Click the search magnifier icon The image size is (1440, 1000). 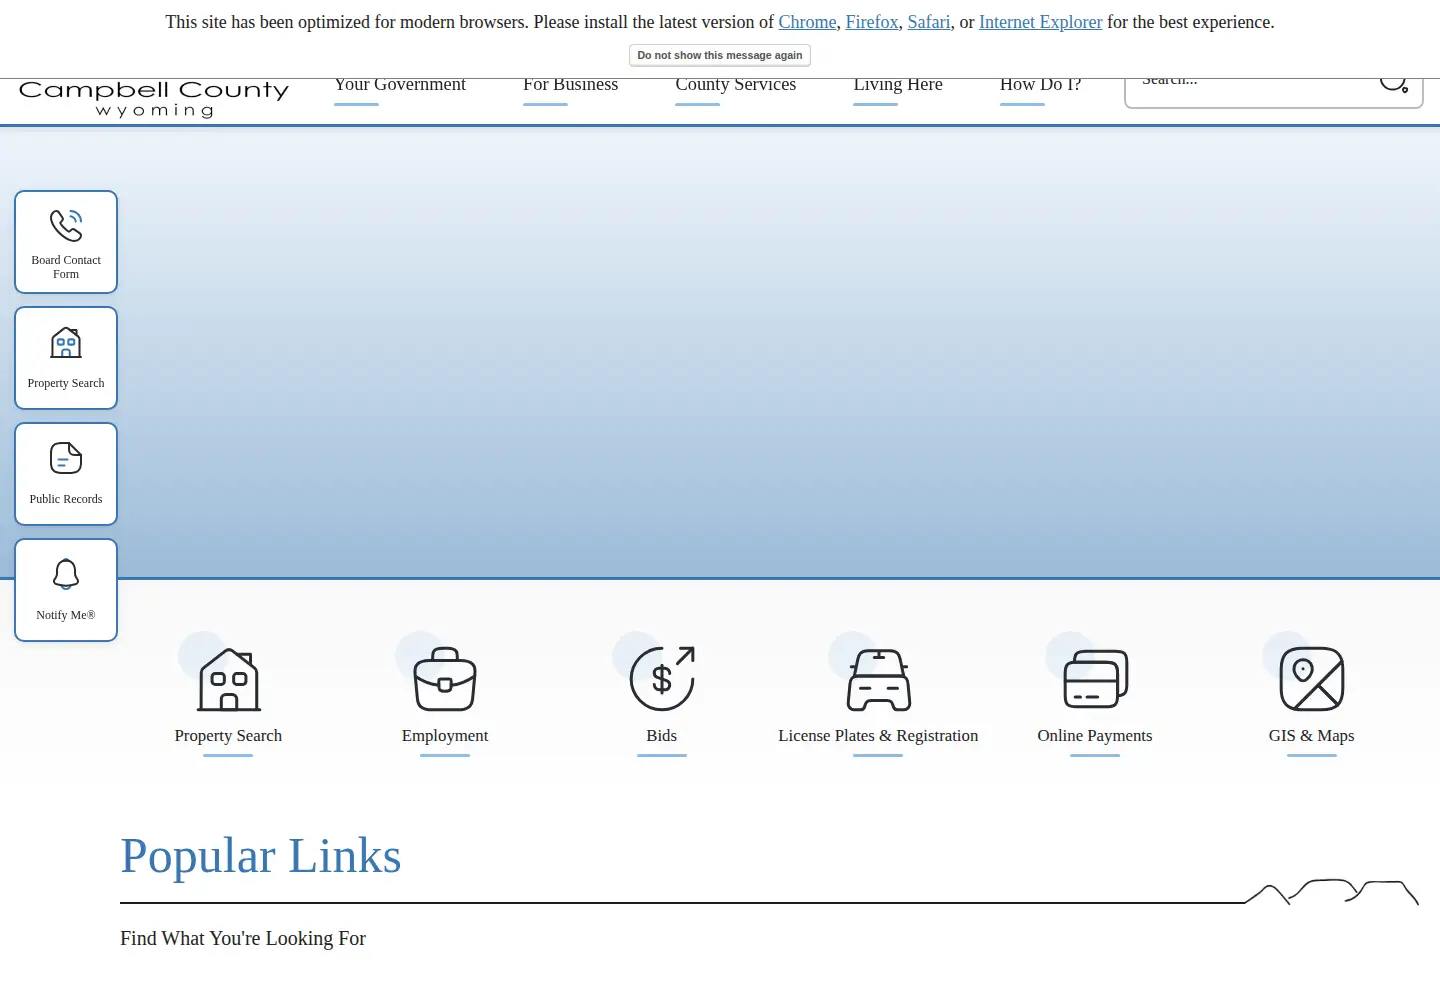[1394, 84]
